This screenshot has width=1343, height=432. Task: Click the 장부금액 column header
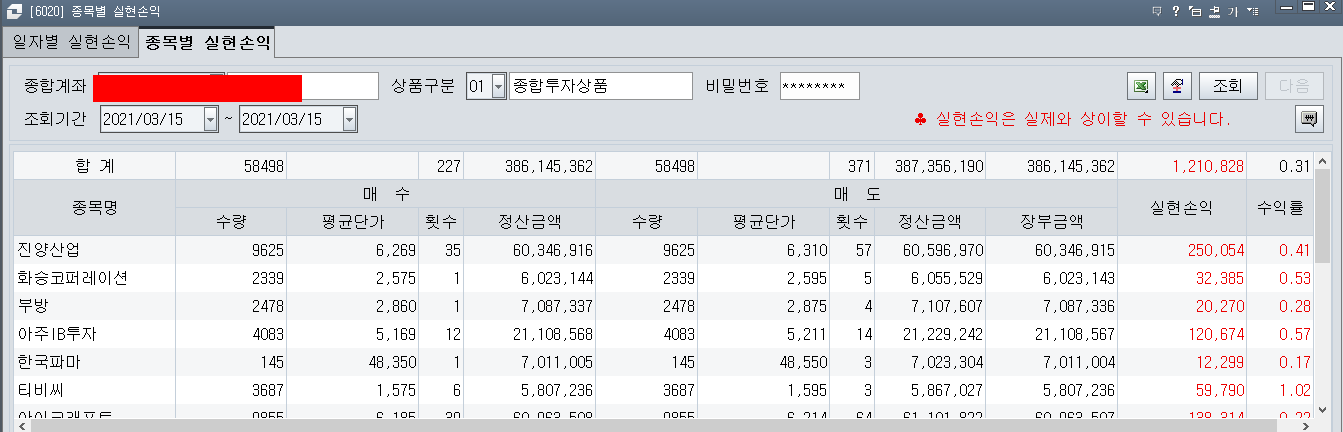pos(1051,221)
